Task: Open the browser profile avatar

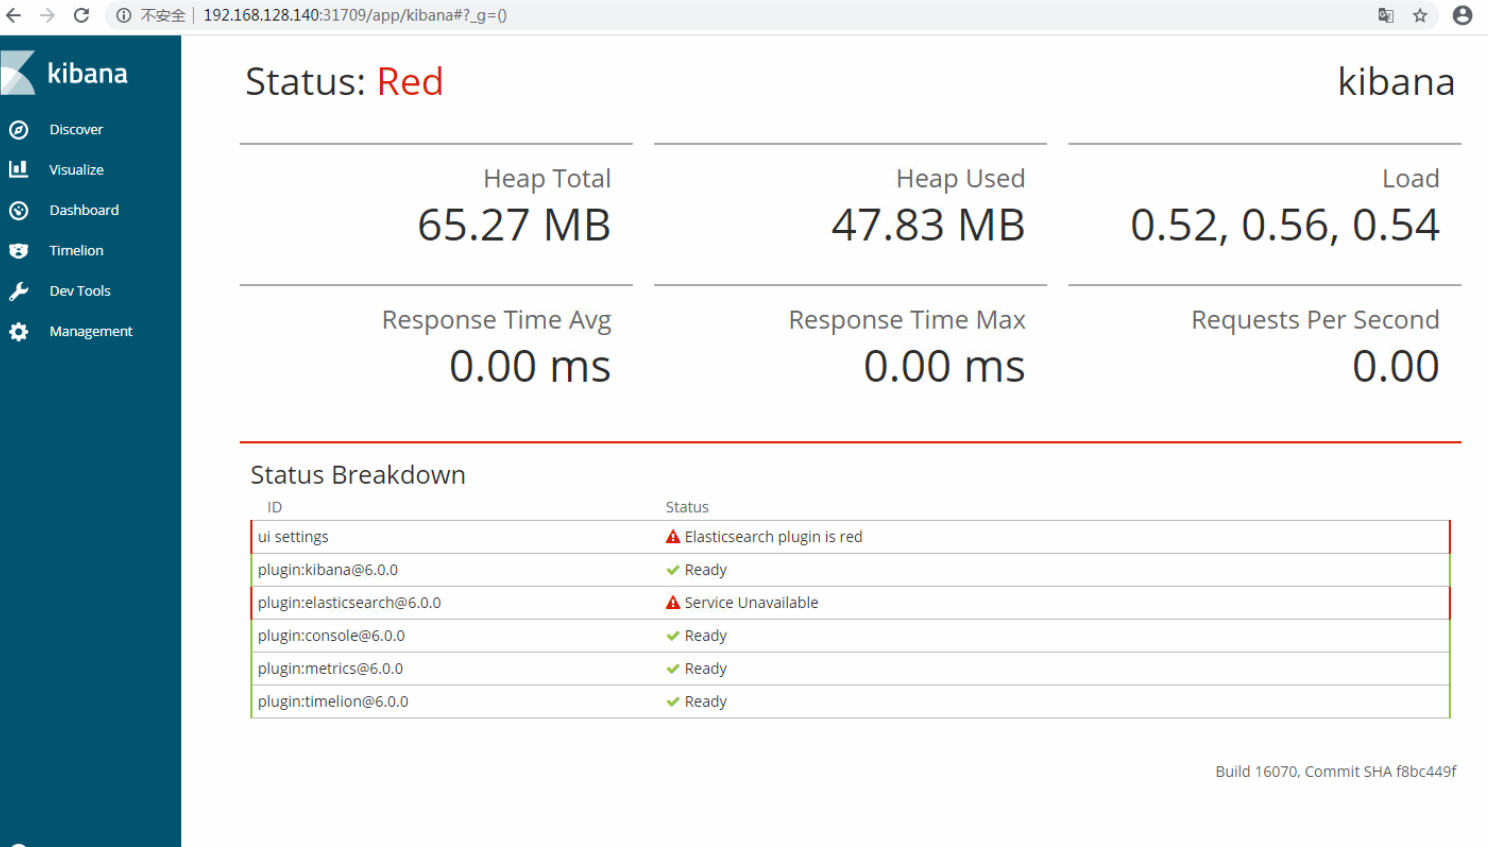Action: click(x=1462, y=15)
